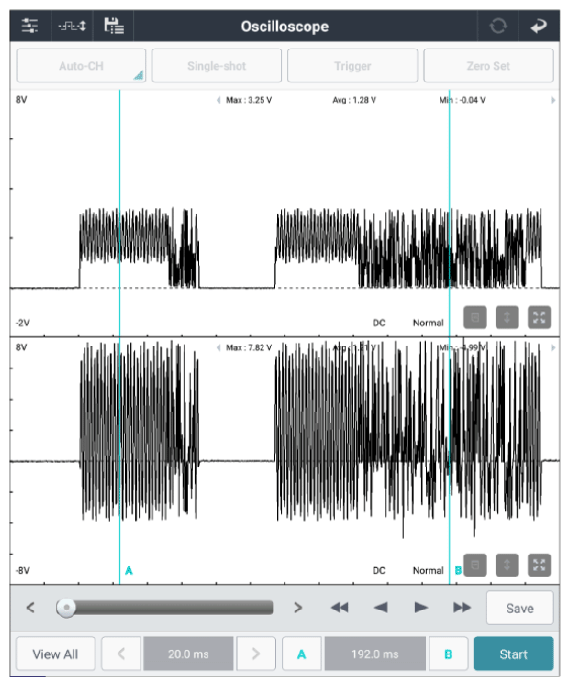Show next measurement on lower channel stats

click(x=553, y=348)
